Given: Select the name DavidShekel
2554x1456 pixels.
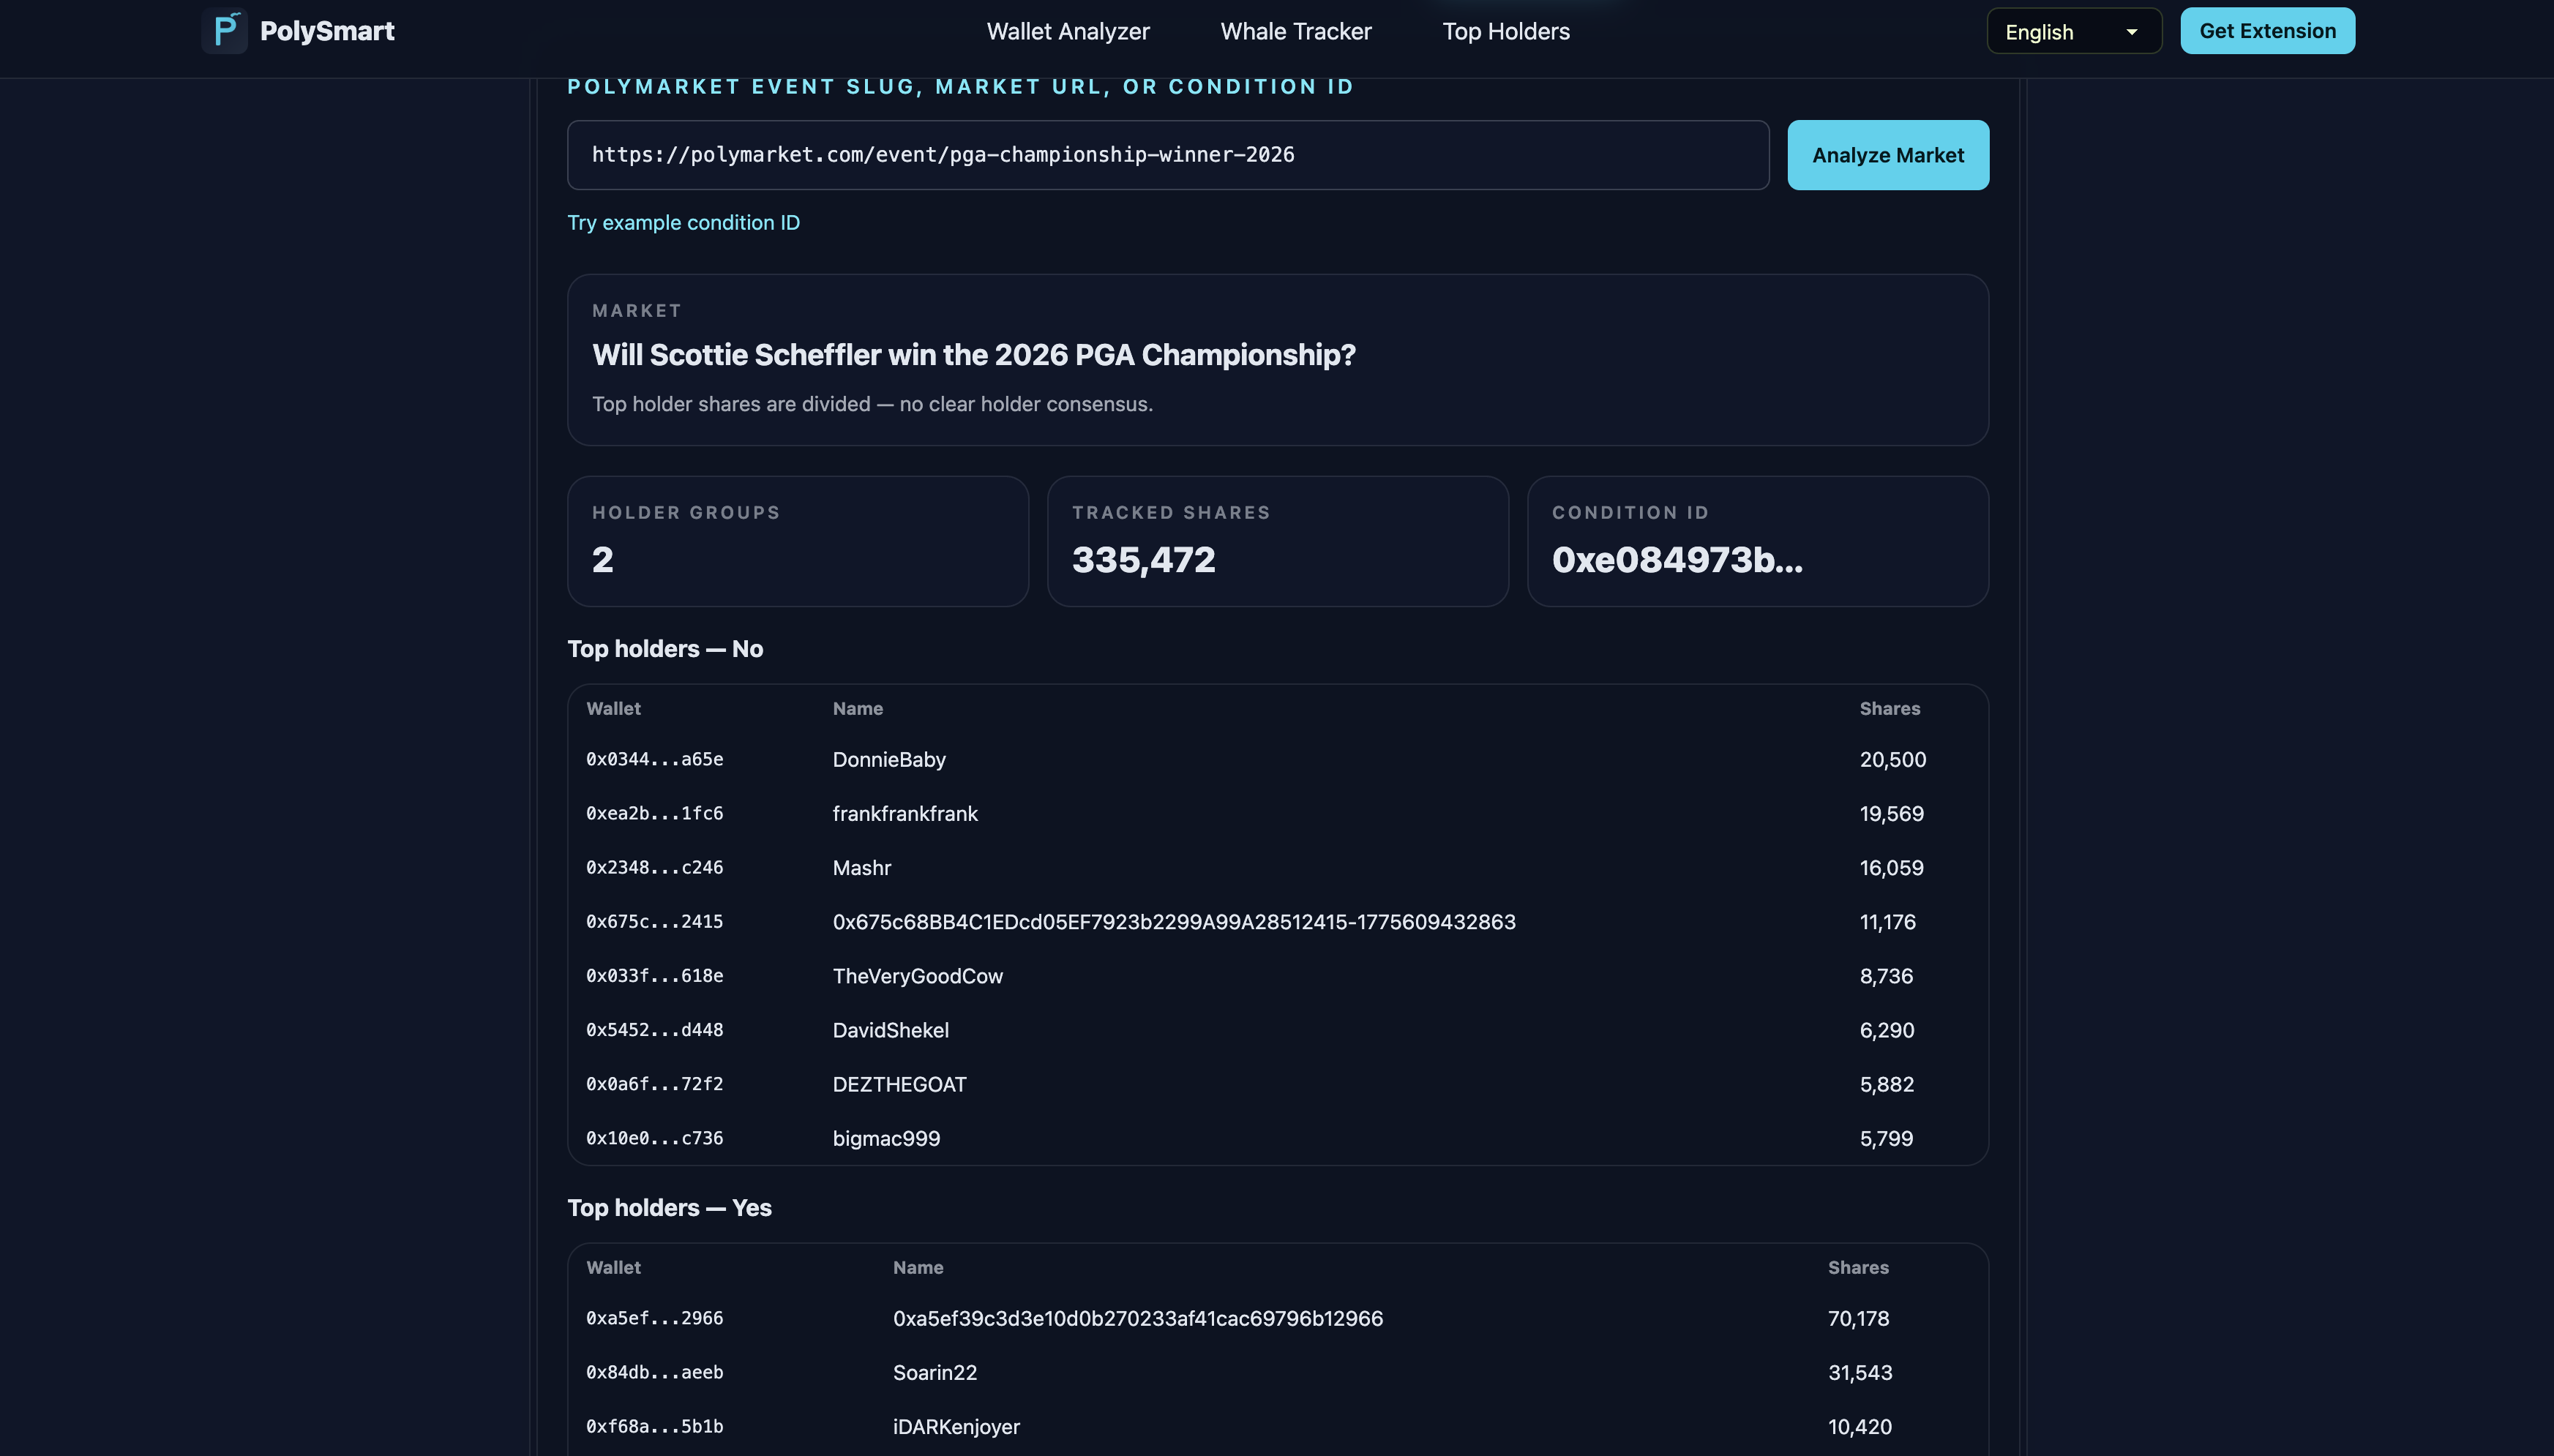Looking at the screenshot, I should (890, 1030).
